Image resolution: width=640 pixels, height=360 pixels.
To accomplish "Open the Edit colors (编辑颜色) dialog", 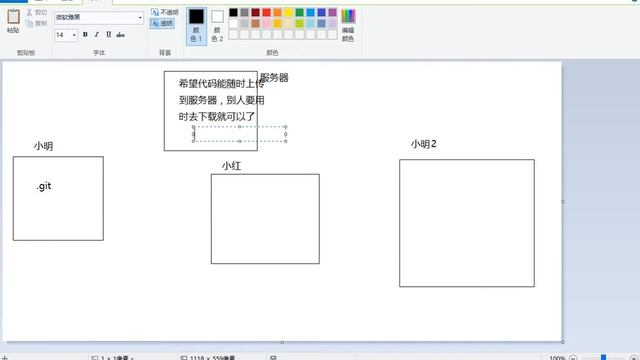I will pyautogui.click(x=348, y=26).
